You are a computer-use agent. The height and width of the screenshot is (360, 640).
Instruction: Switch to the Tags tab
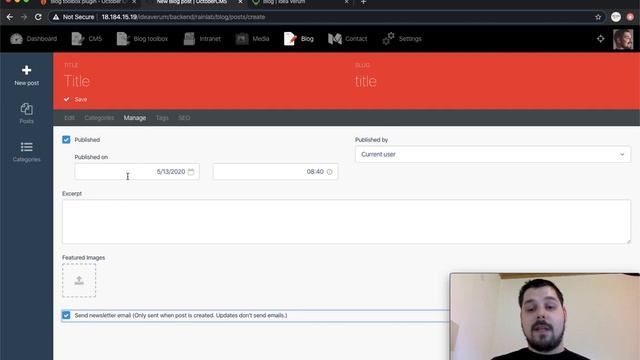pyautogui.click(x=162, y=118)
